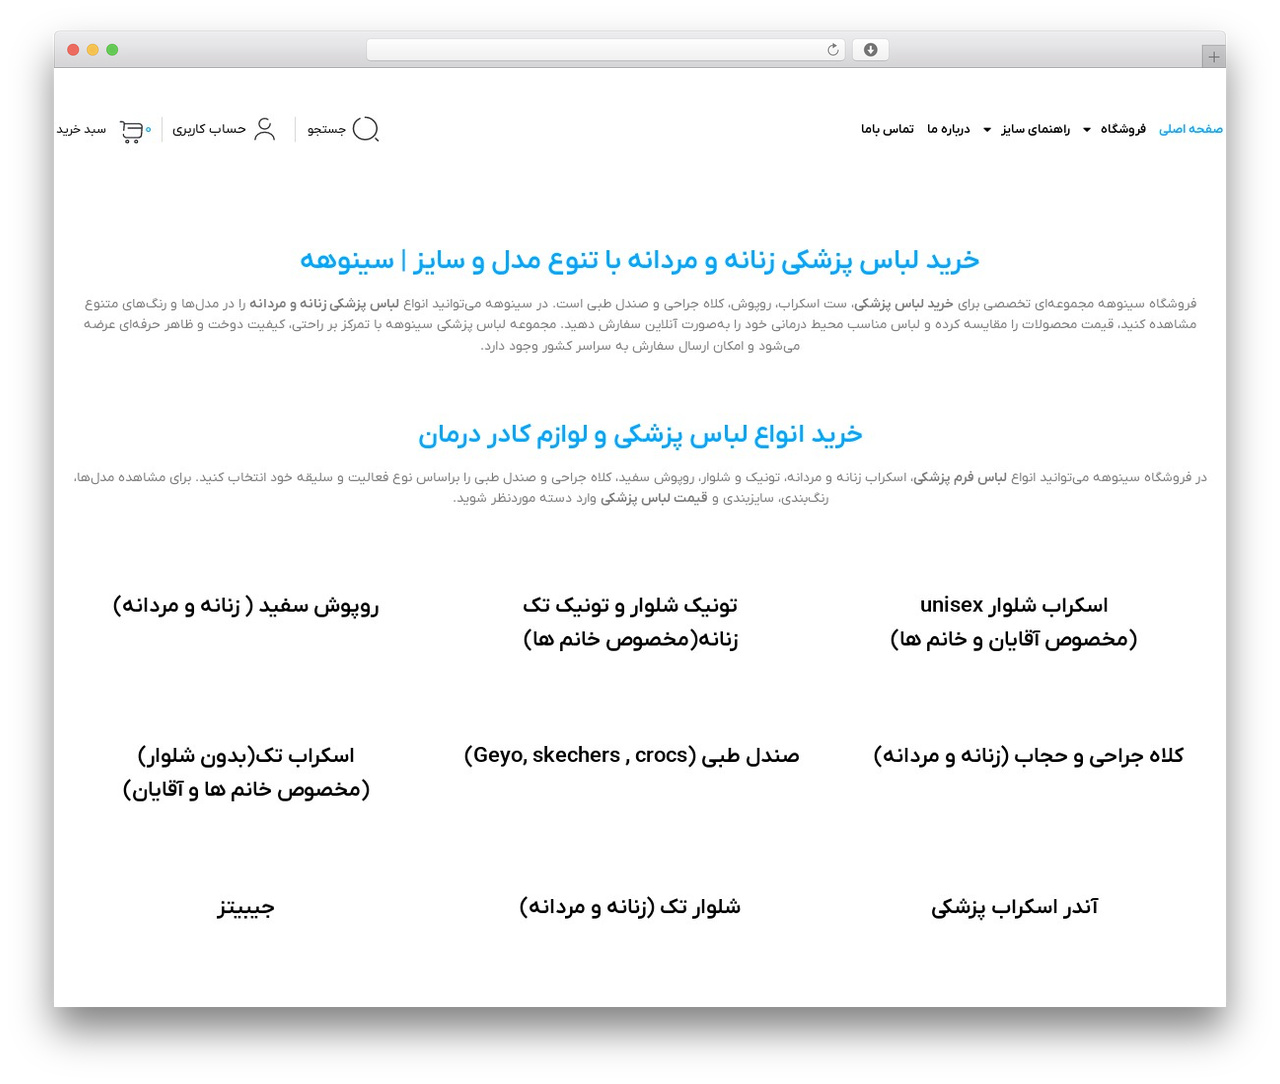Click the راهنمای سایز menu label

pos(1035,129)
